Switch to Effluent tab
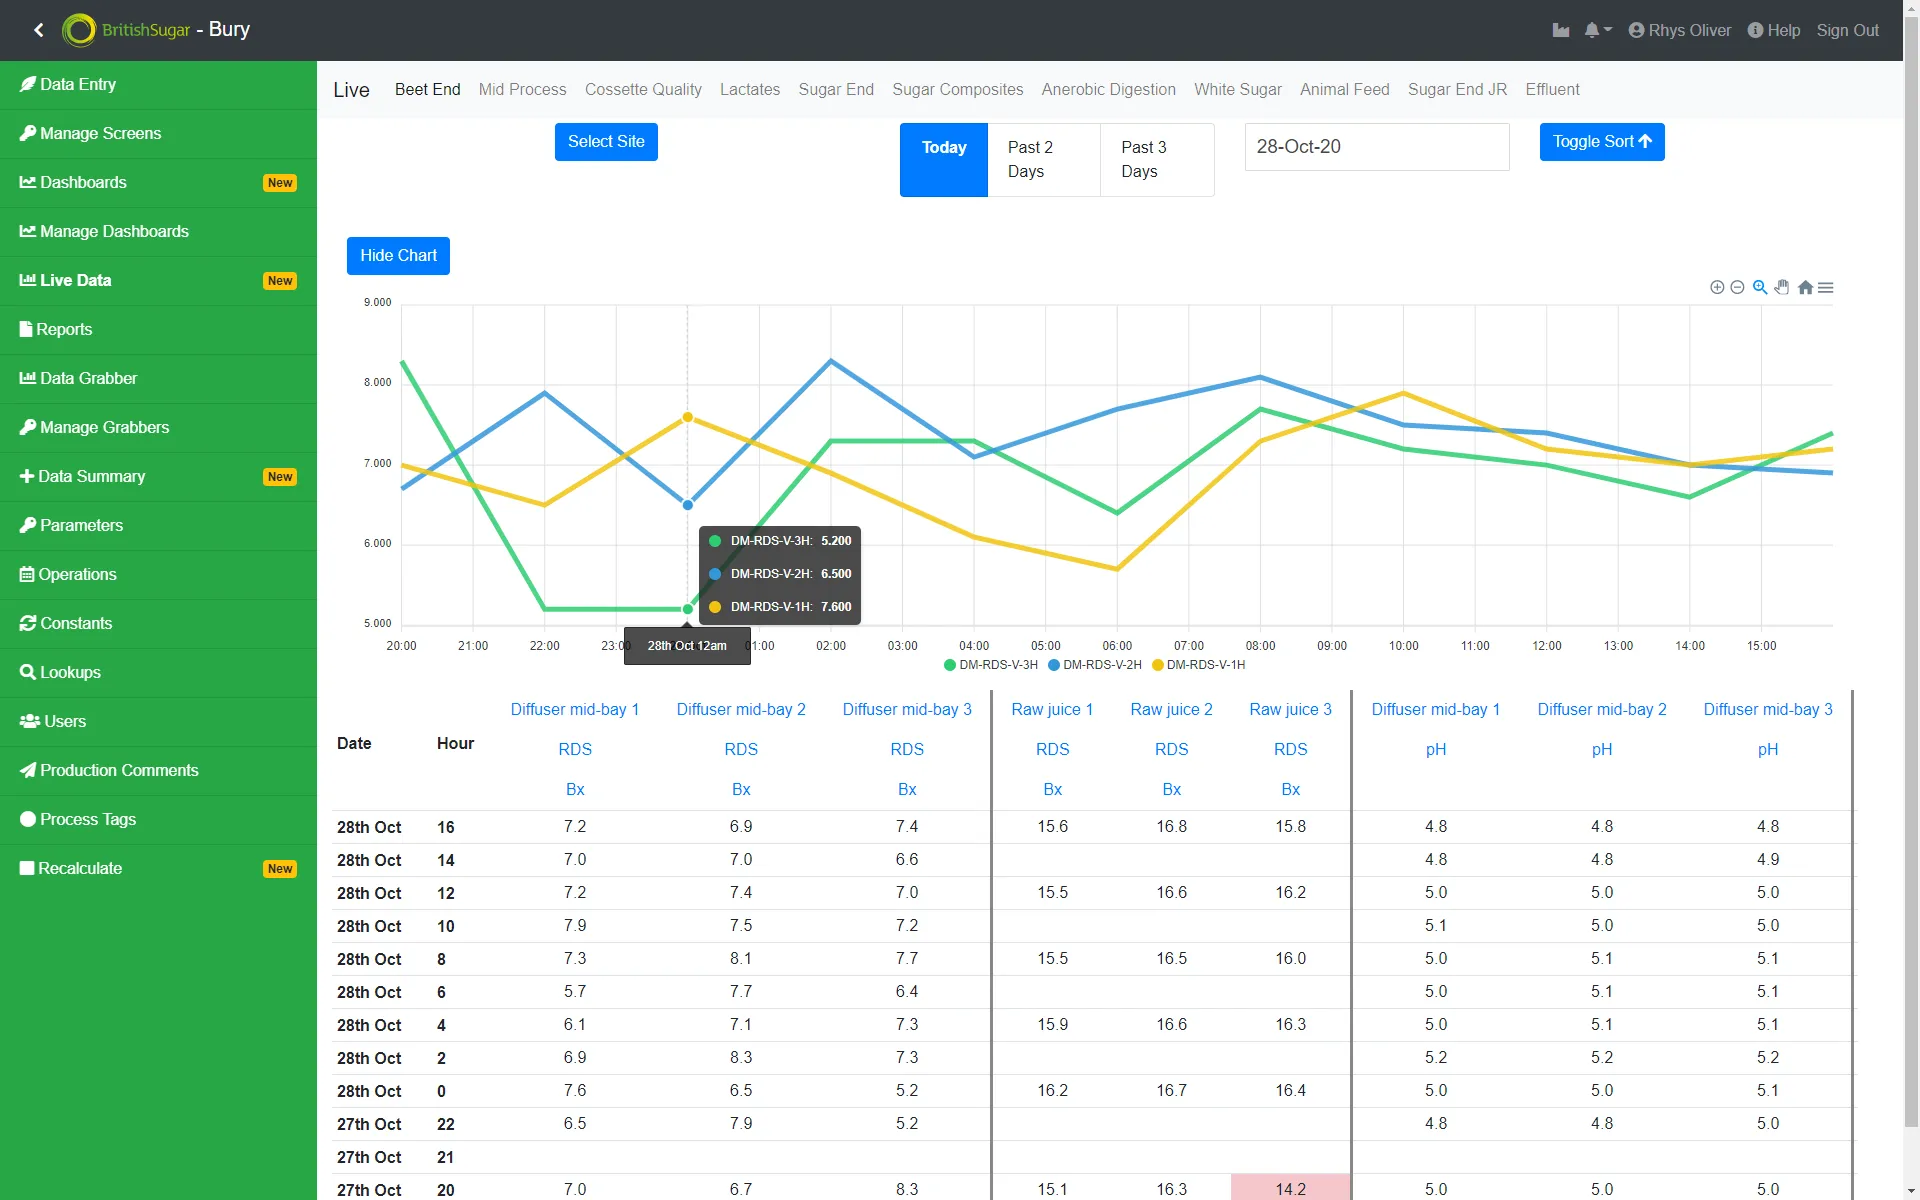The image size is (1920, 1200). [1552, 90]
